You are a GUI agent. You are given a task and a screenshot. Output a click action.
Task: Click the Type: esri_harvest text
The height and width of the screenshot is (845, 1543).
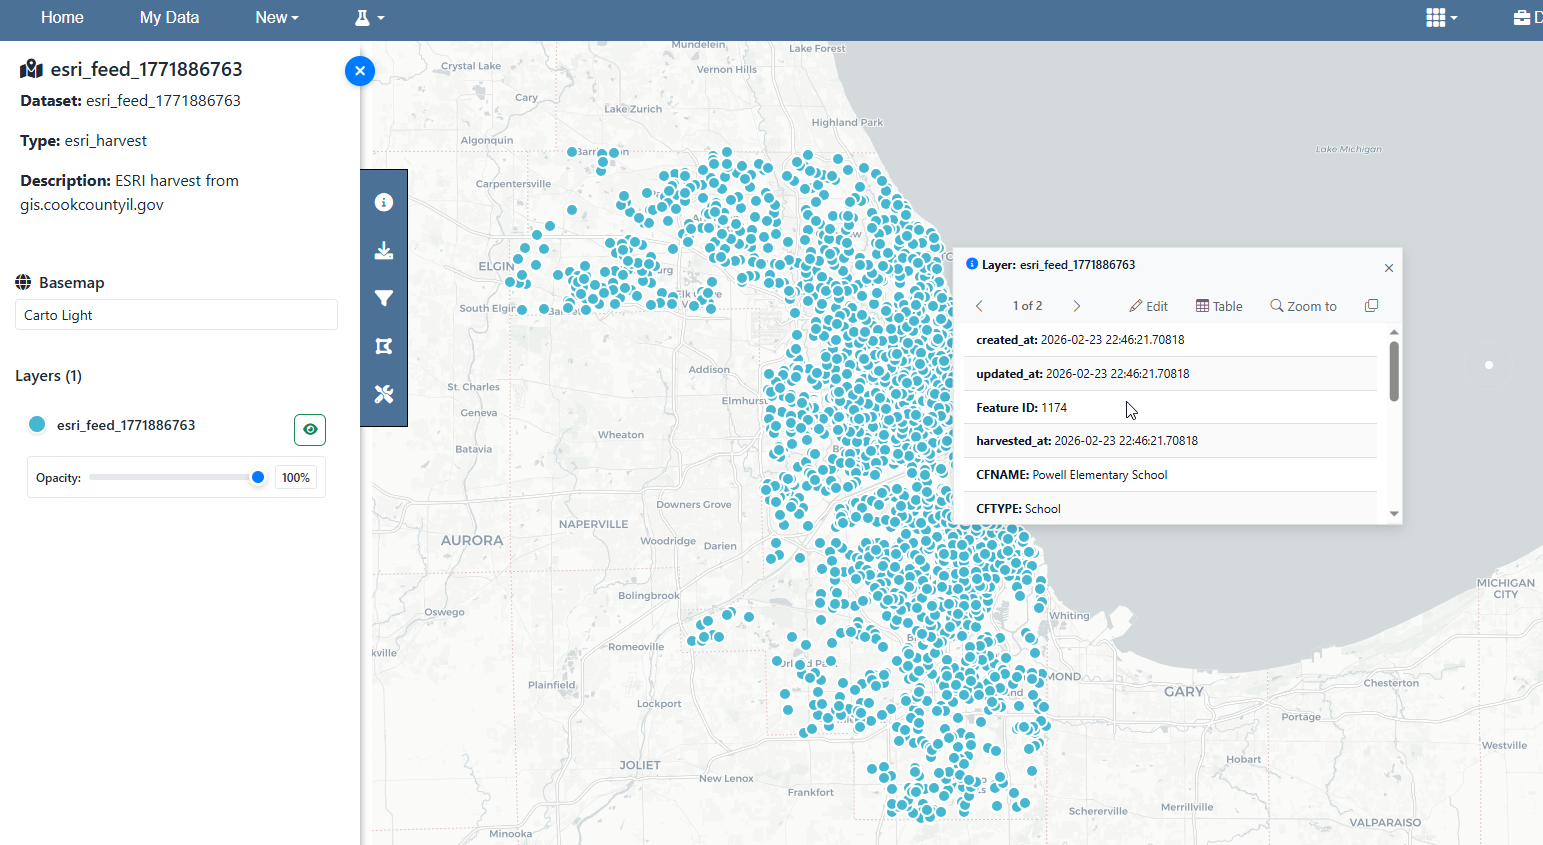(84, 141)
